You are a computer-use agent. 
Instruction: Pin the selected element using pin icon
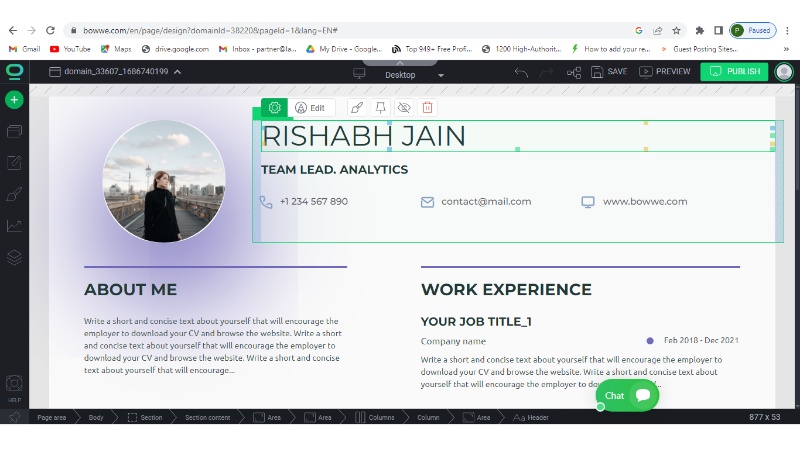pos(380,108)
